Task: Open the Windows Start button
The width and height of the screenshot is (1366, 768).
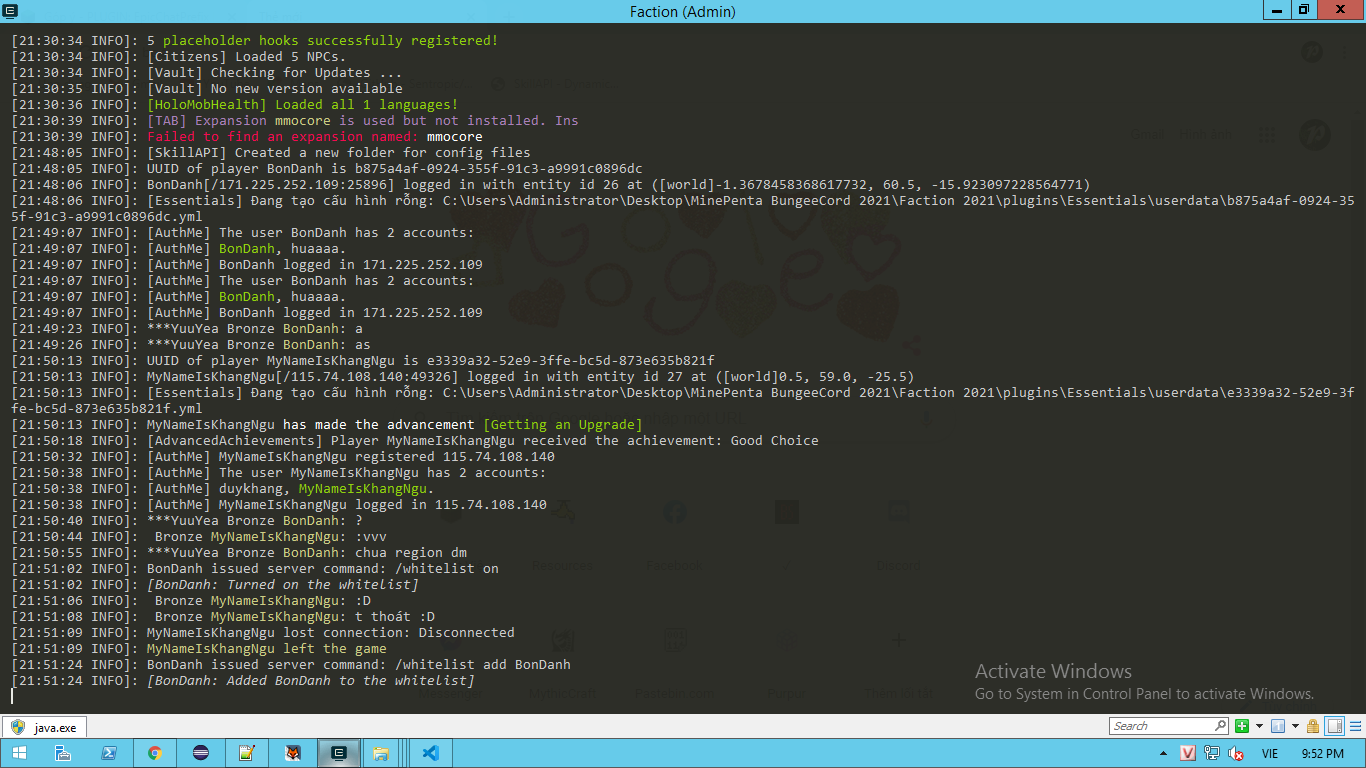Action: coord(20,753)
